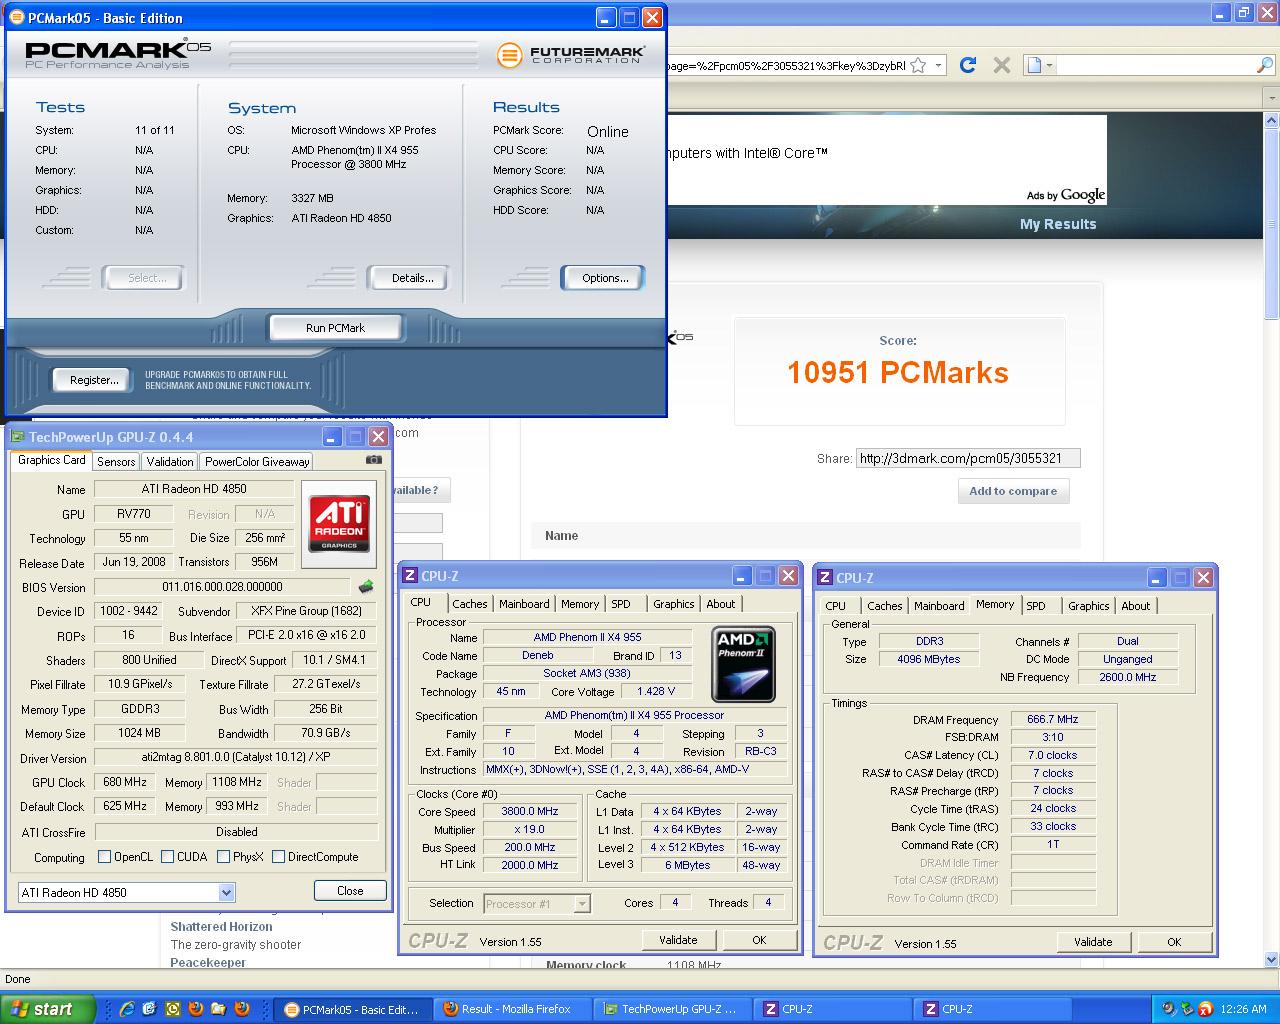Viewport: 1280px width, 1024px height.
Task: Click the save BIOS icon in GPU-Z
Action: [x=366, y=587]
